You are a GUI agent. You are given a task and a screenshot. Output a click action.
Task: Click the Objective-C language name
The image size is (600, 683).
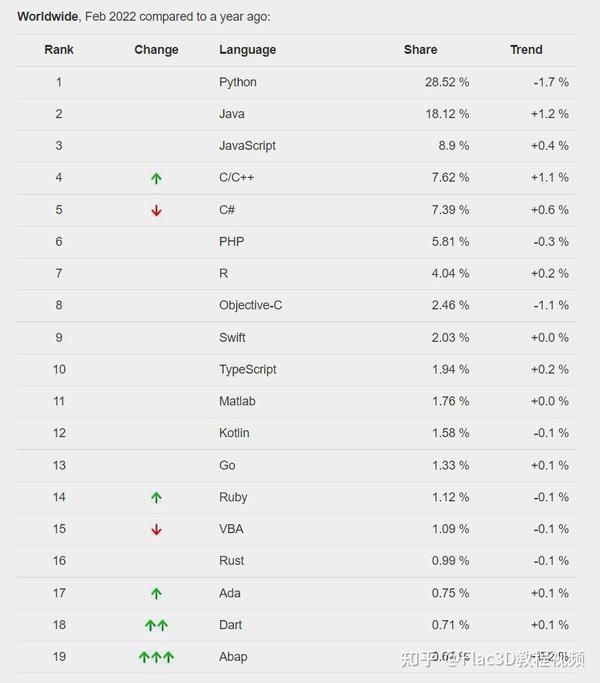[x=250, y=305]
